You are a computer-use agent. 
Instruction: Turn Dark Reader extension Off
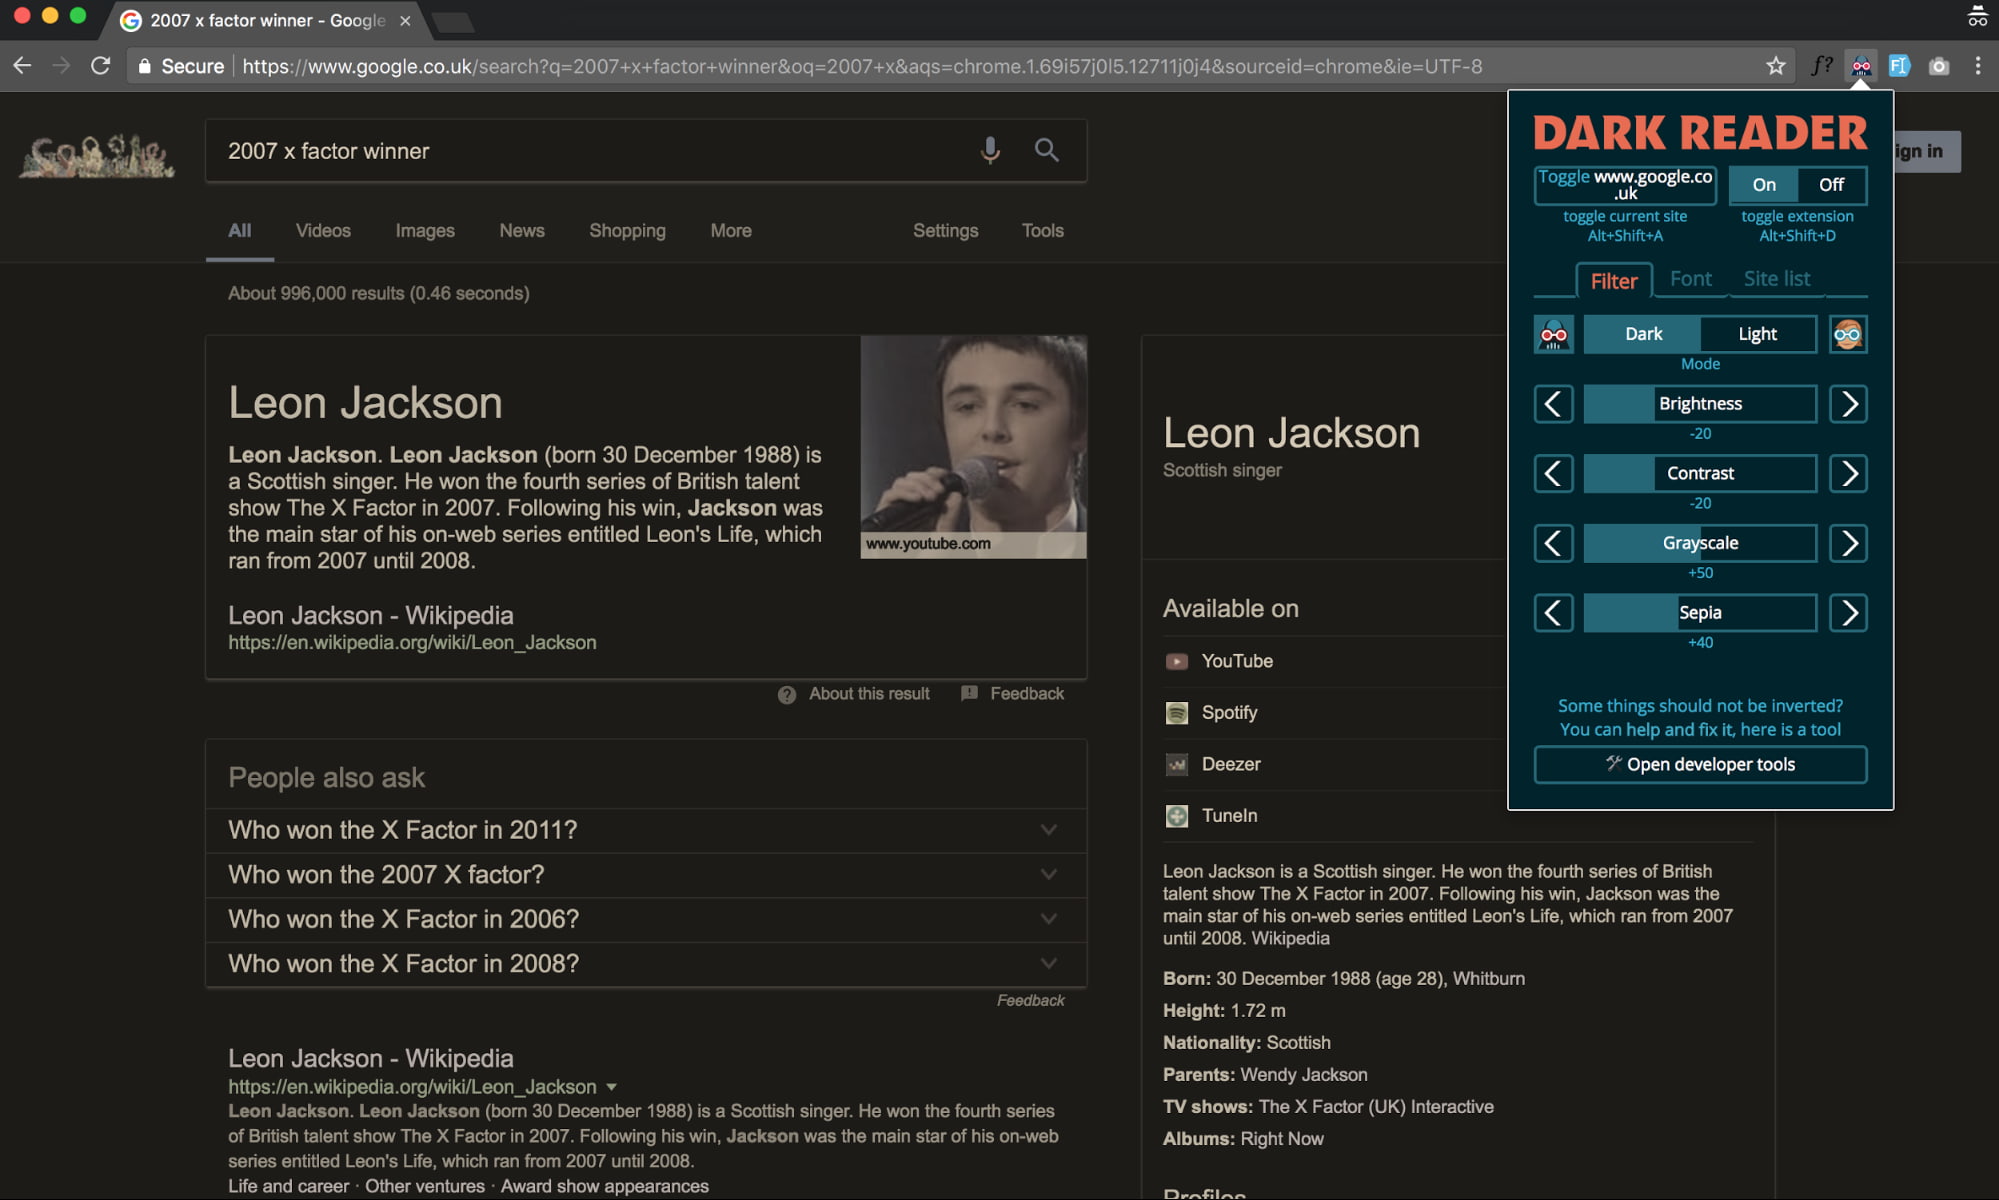1831,185
